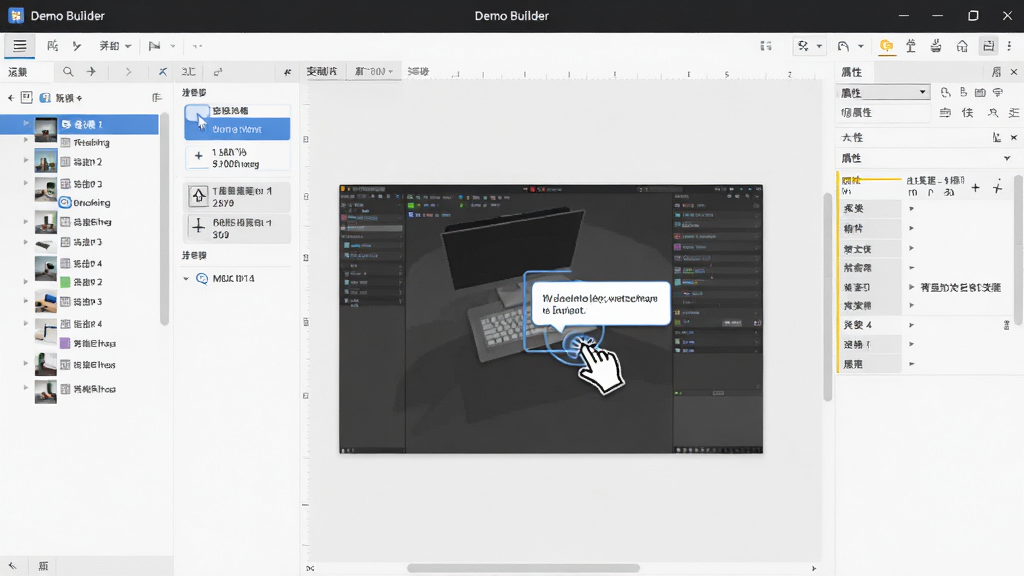Click the step card with the up-arrow icon
1024x576 pixels.
point(237,197)
